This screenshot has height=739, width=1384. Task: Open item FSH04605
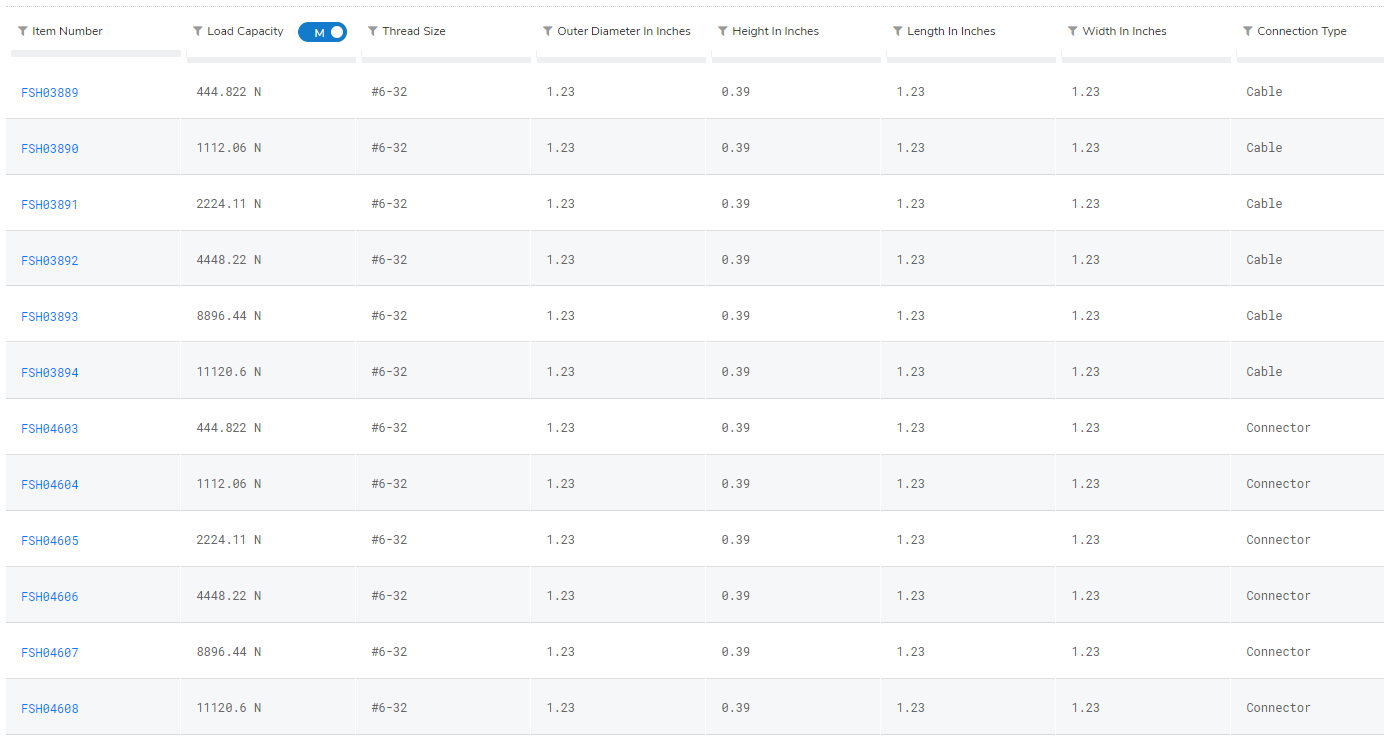point(50,541)
